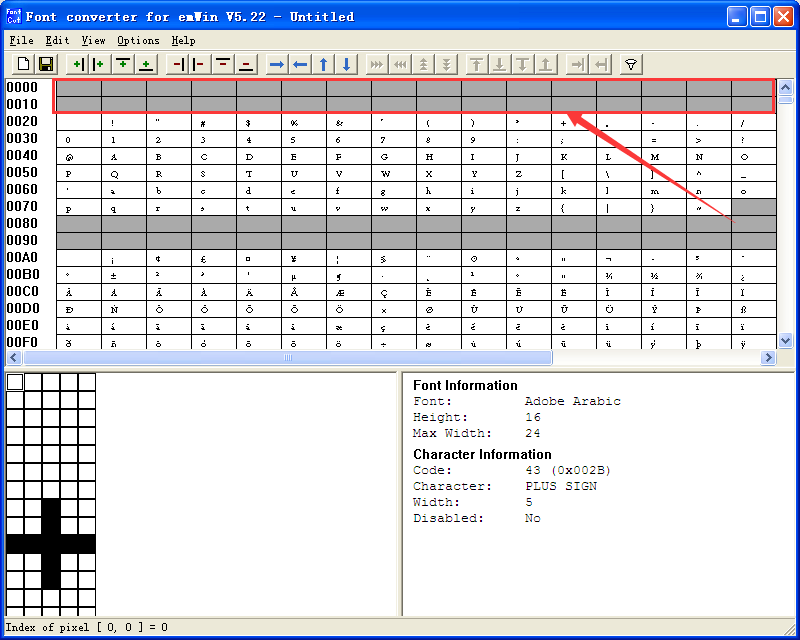This screenshot has height=640, width=800.
Task: Maximize the Font converter window
Action: point(760,17)
